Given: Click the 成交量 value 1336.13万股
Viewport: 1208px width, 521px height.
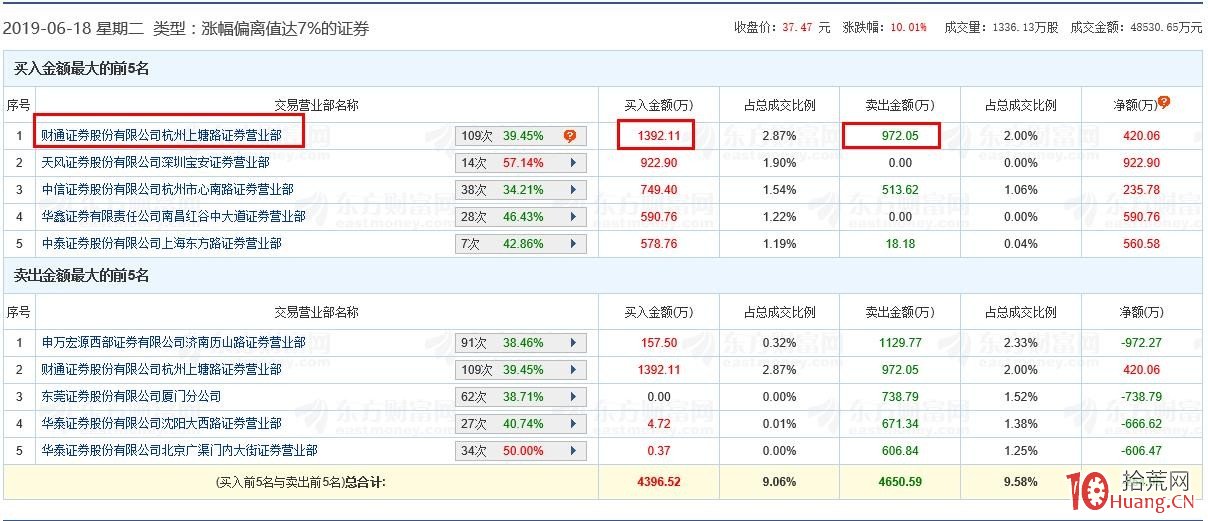Looking at the screenshot, I should click(x=1024, y=28).
